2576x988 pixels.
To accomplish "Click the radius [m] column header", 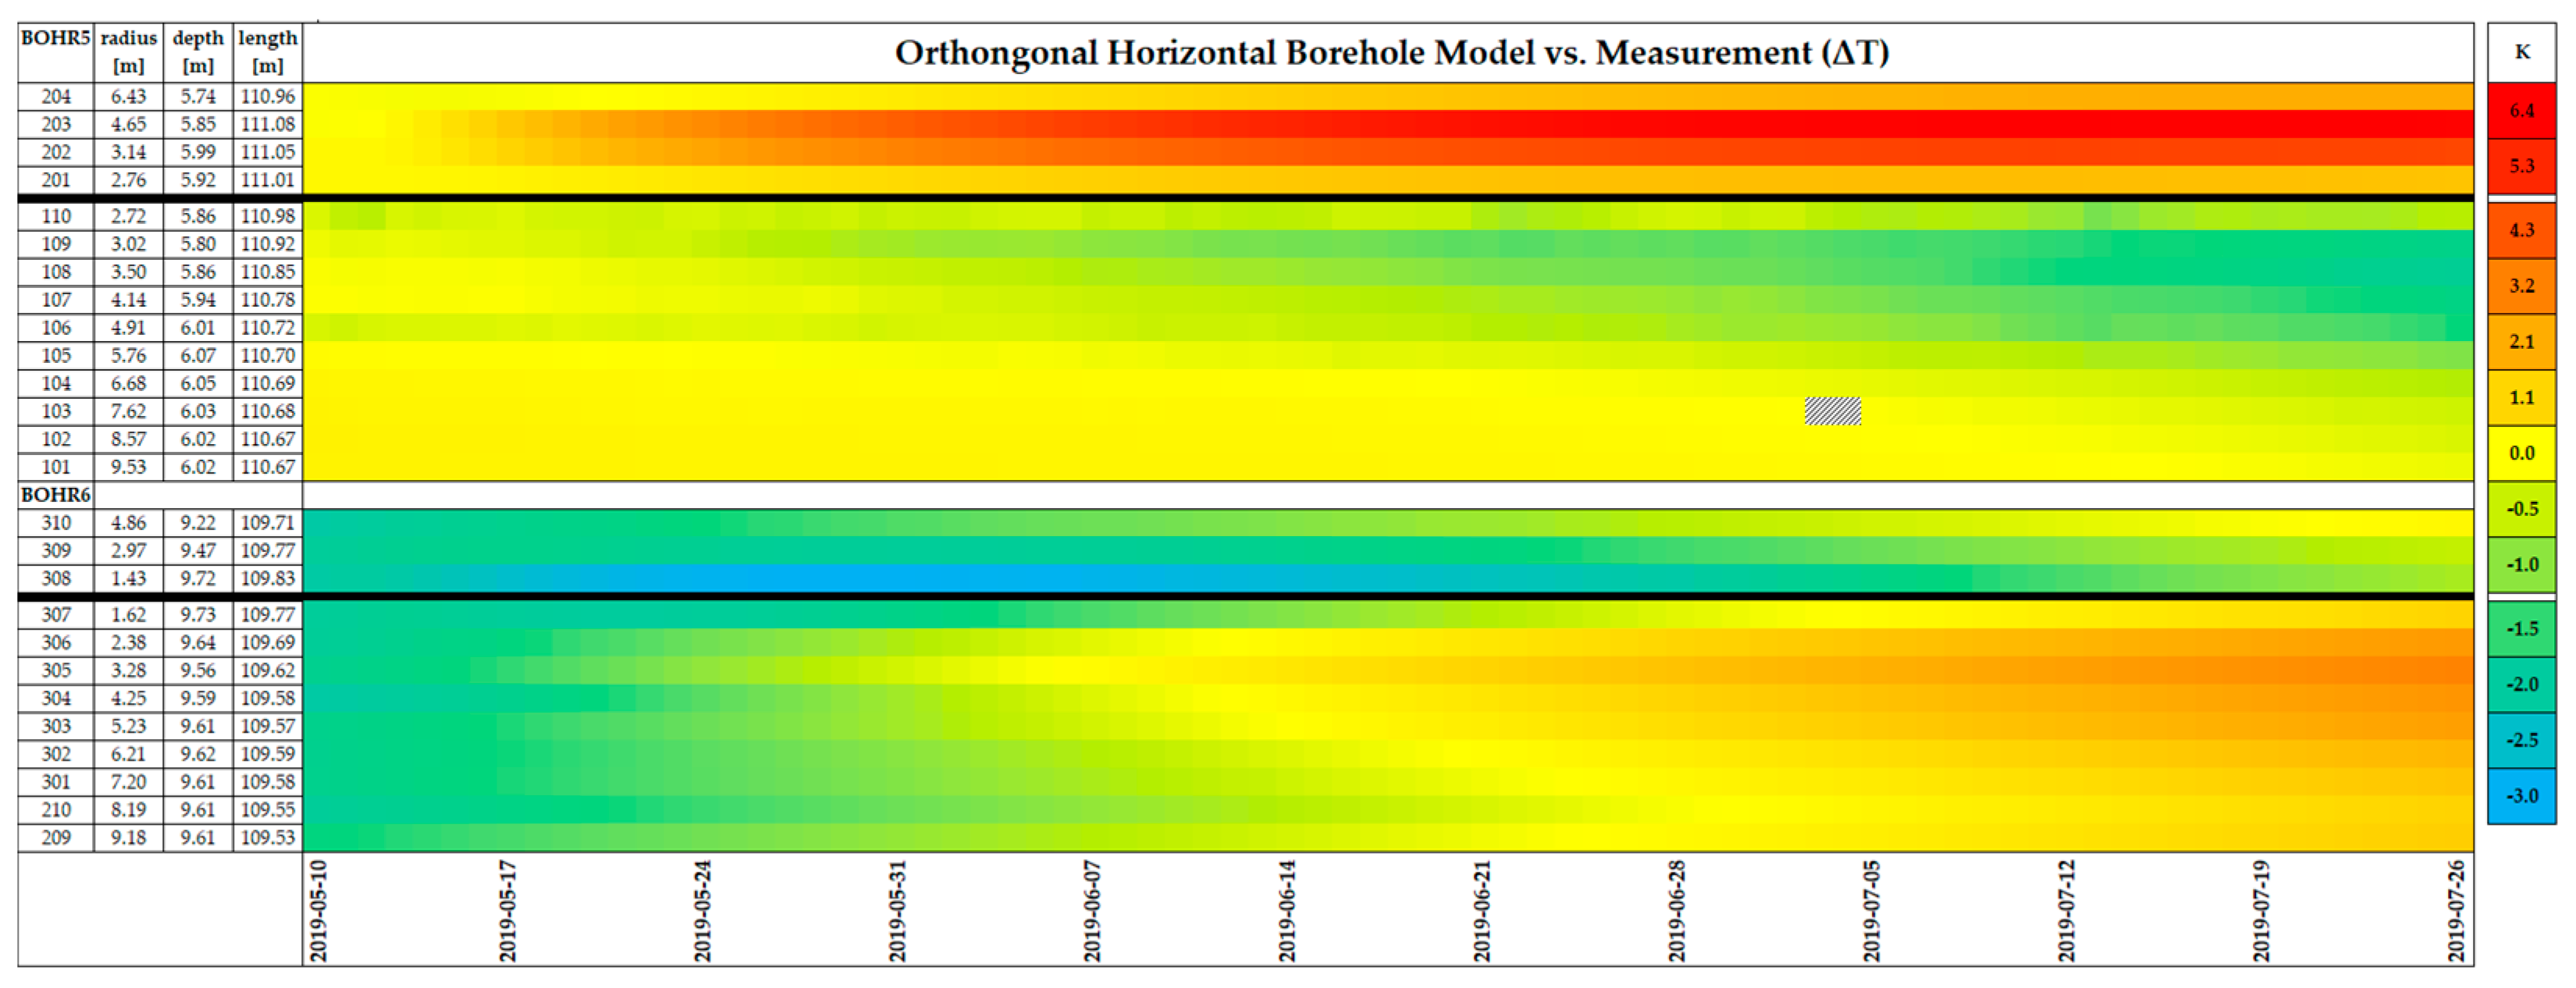I will pyautogui.click(x=129, y=52).
